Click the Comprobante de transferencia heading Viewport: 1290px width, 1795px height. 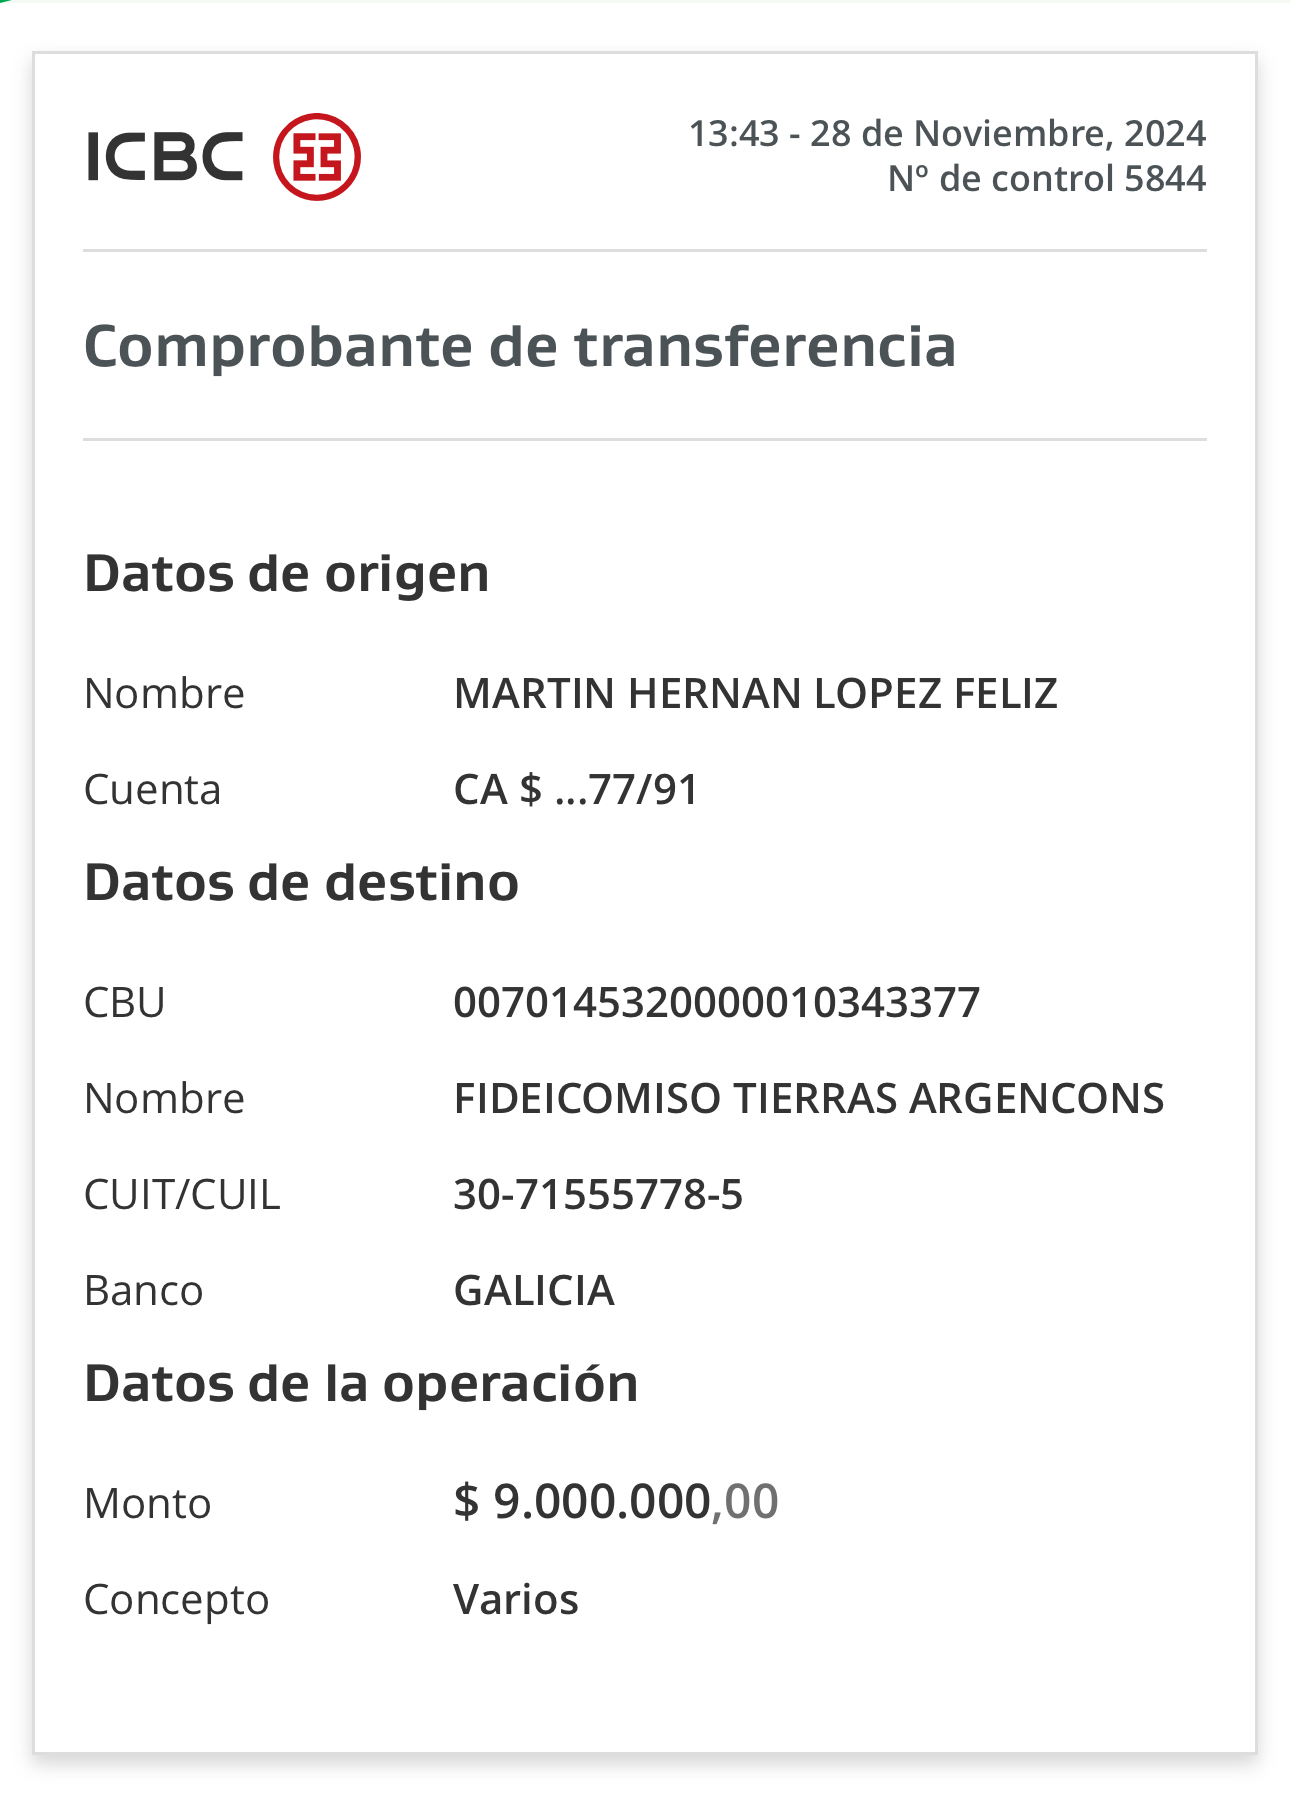(x=520, y=346)
